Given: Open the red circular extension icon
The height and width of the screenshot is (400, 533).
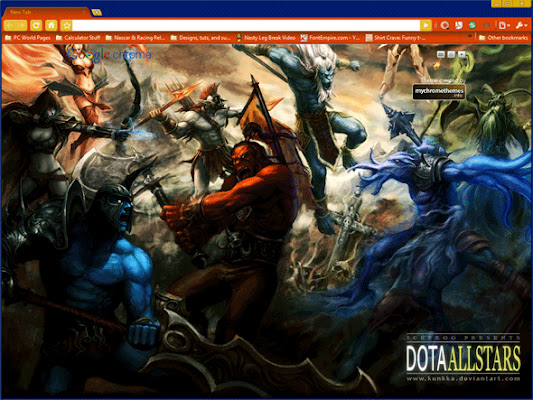Looking at the screenshot, I should point(444,25).
